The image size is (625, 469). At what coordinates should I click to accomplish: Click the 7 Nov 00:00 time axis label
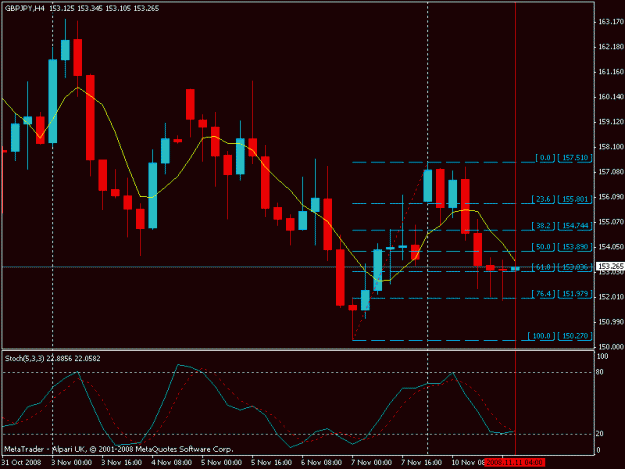coord(371,463)
